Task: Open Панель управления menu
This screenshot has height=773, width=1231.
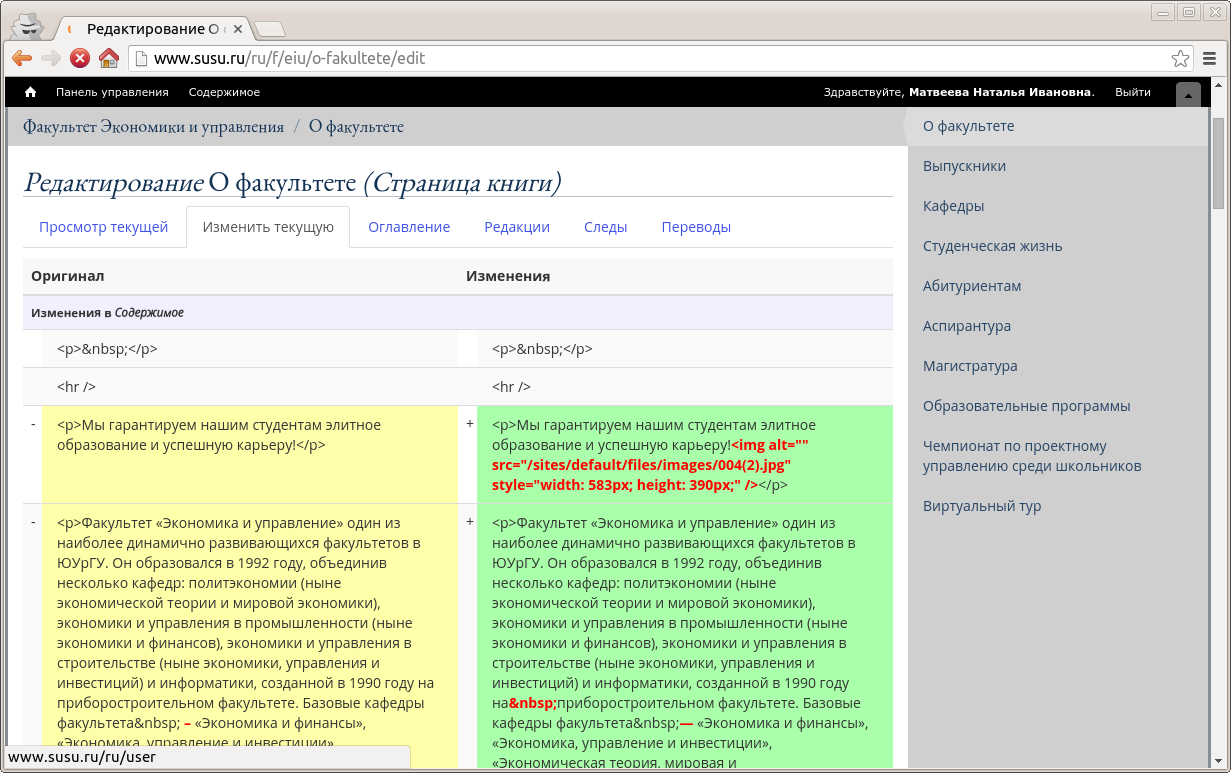Action: coord(112,92)
